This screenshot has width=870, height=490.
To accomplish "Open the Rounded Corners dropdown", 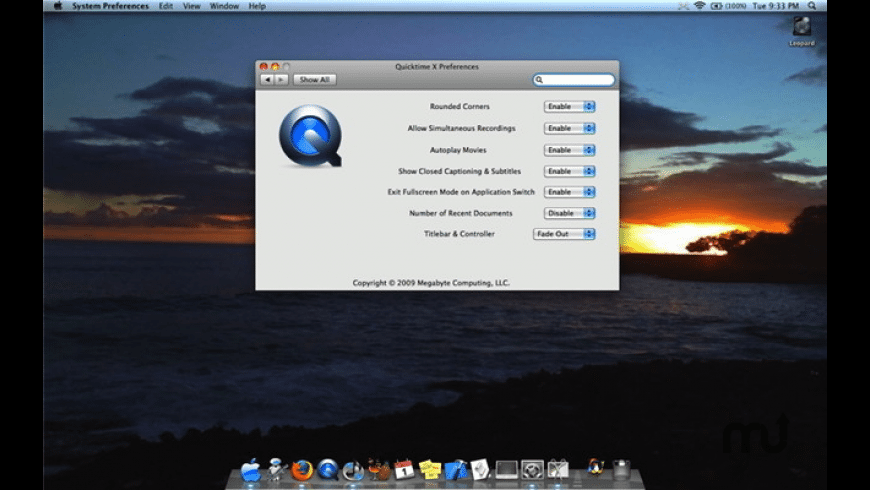I will tap(569, 107).
